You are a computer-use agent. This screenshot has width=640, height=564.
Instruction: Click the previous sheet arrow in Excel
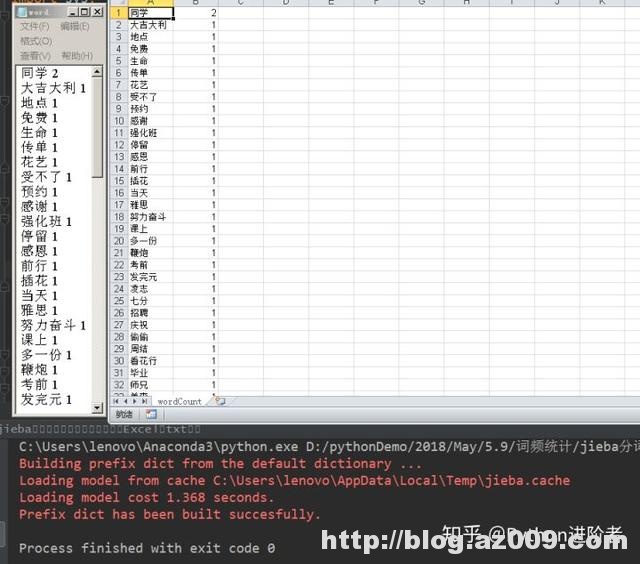coord(125,402)
